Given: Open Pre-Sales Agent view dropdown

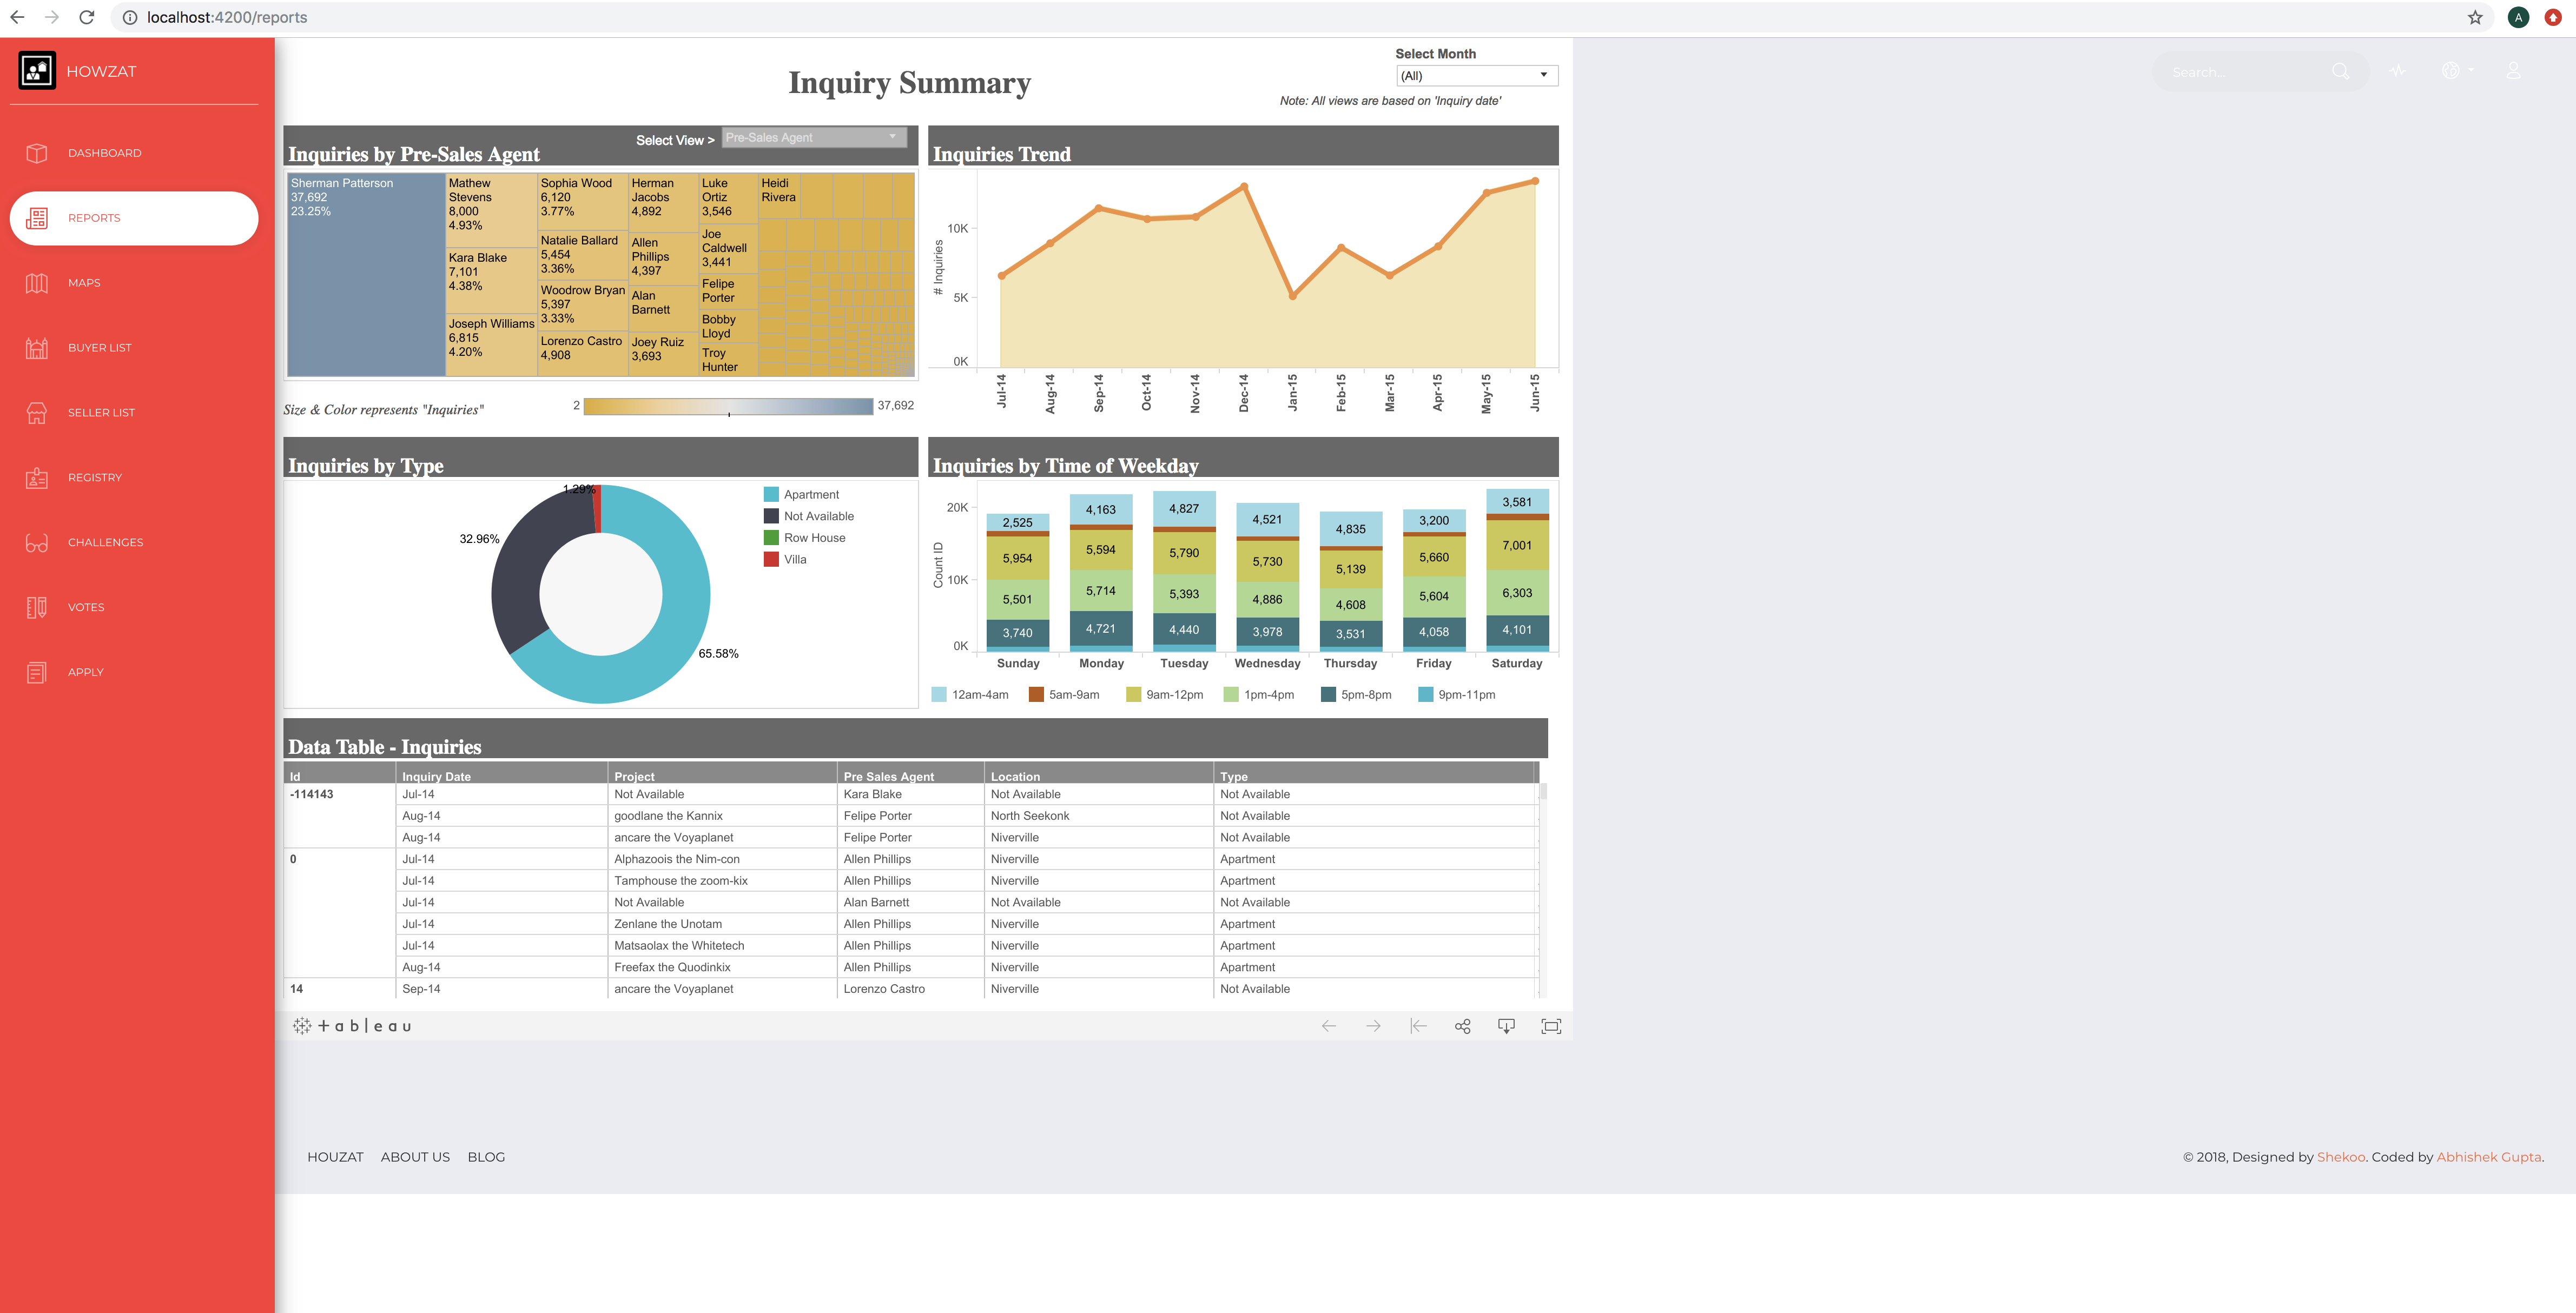Looking at the screenshot, I should point(813,138).
